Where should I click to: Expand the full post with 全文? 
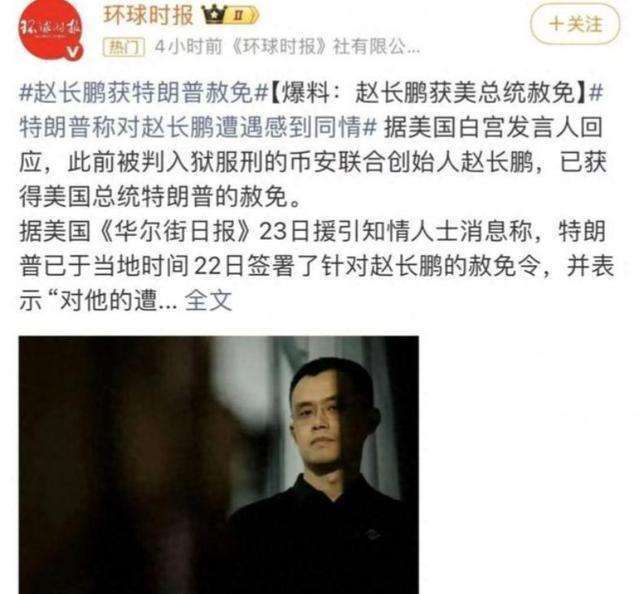pyautogui.click(x=209, y=301)
